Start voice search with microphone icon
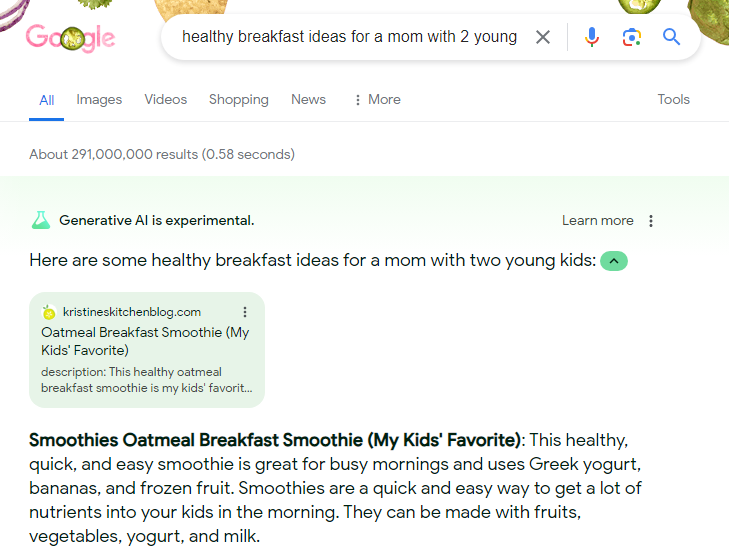This screenshot has height=551, width=729. coord(592,37)
